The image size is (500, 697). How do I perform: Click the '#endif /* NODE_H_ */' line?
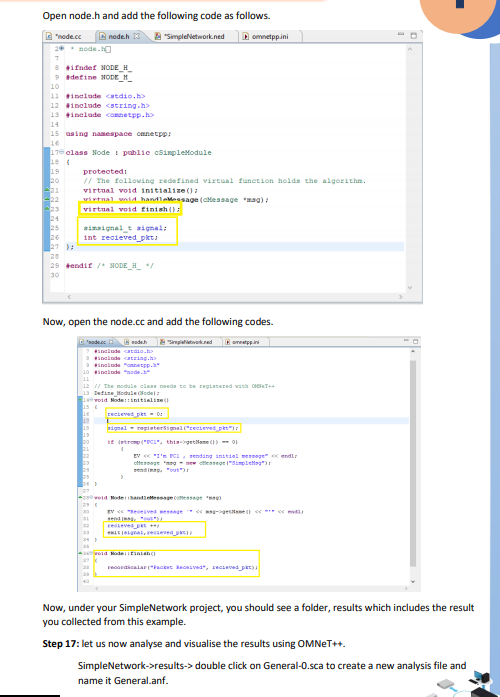pos(110,265)
